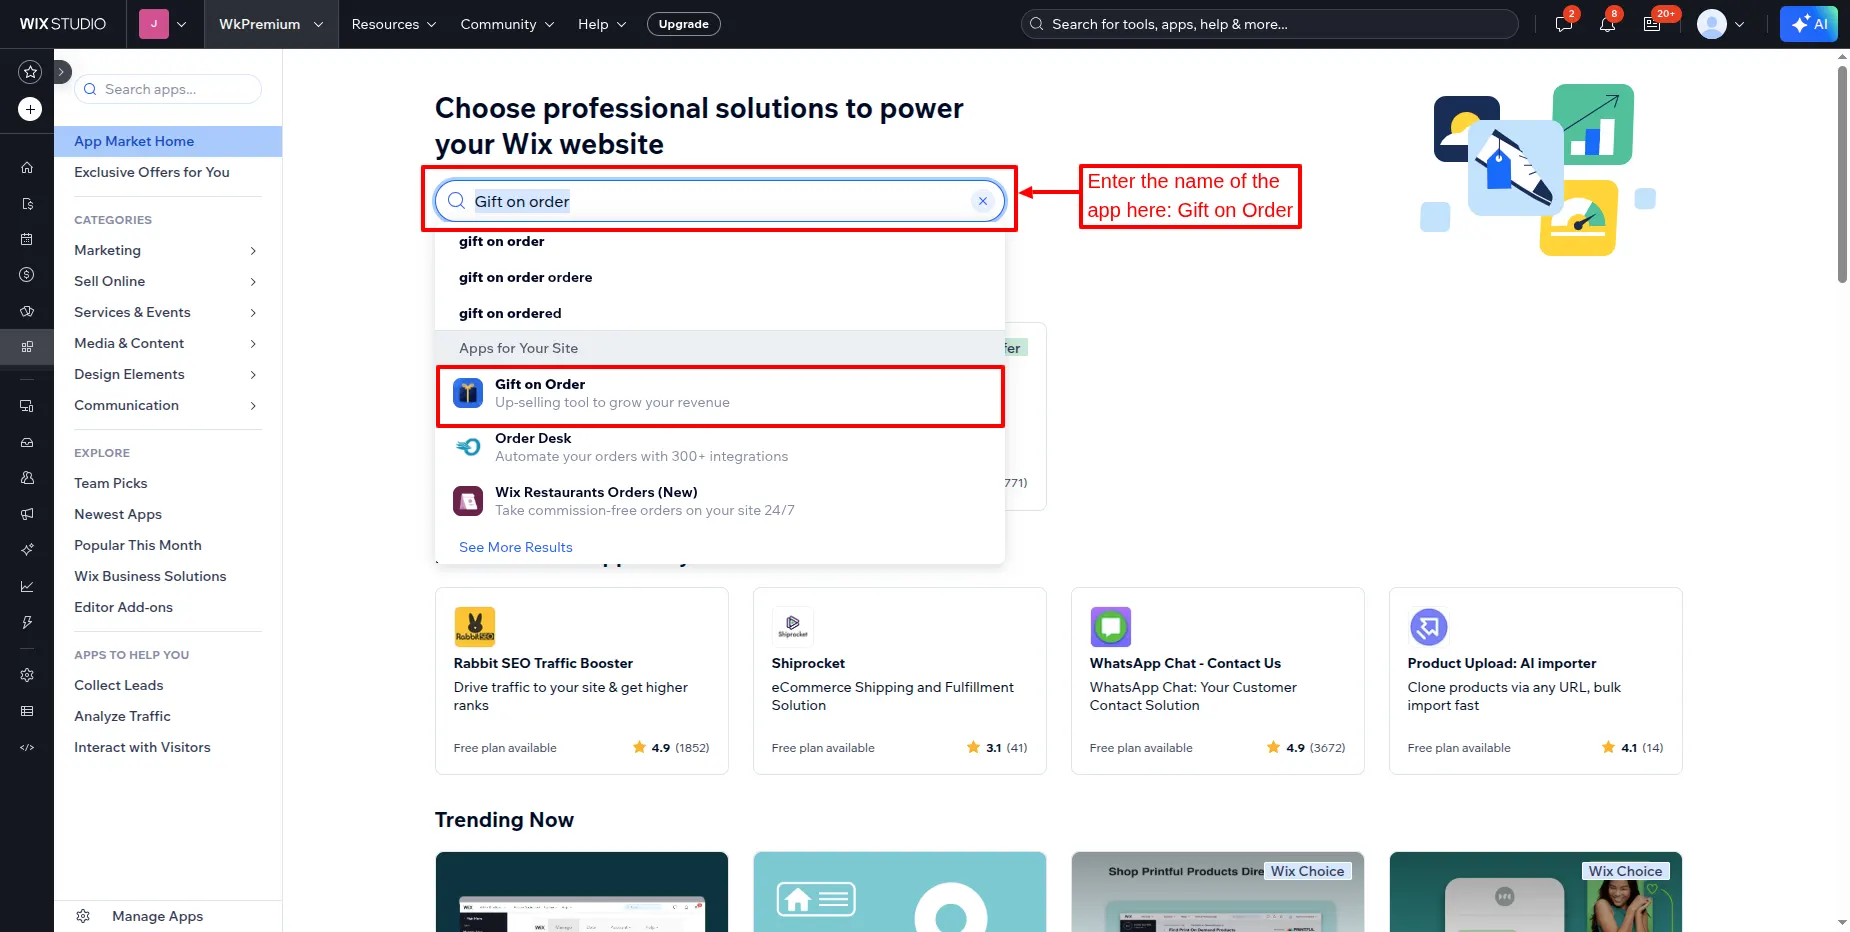The width and height of the screenshot is (1850, 932).
Task: Click the Upgrade button
Action: coord(683,24)
